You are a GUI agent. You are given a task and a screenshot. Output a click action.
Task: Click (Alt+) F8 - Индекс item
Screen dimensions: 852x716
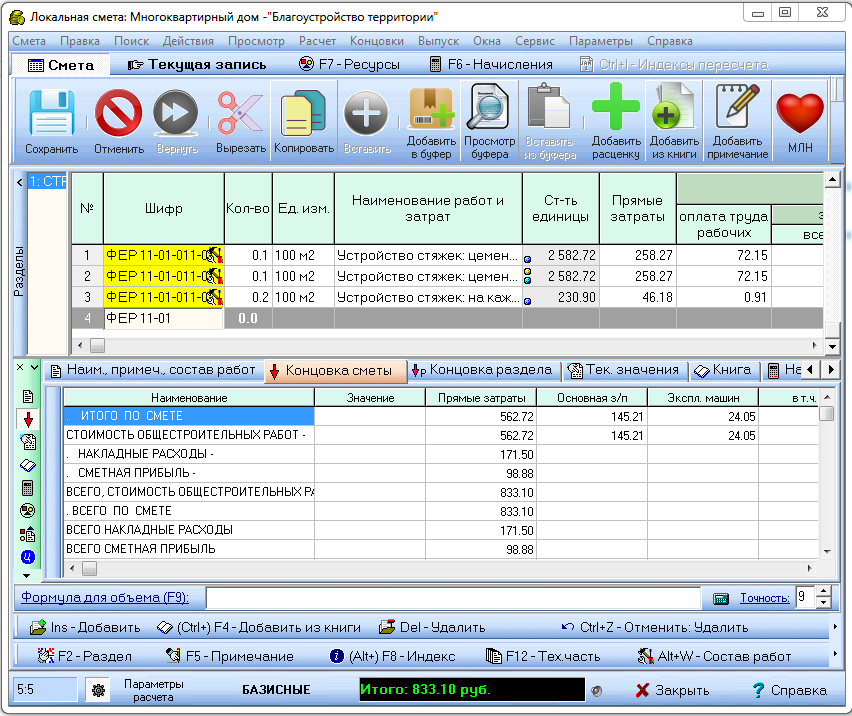(392, 656)
